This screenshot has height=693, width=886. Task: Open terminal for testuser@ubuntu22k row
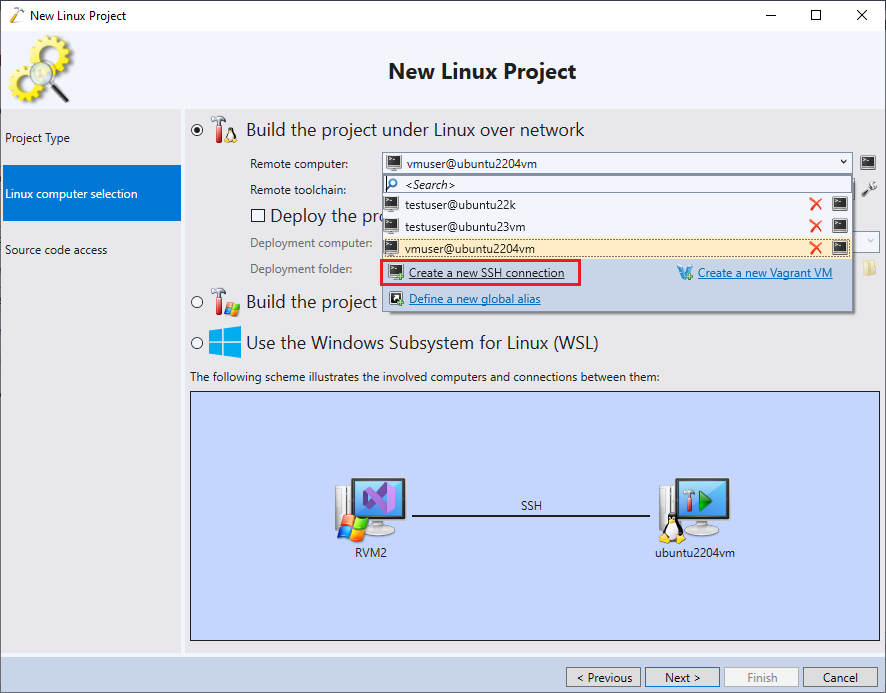(x=840, y=203)
